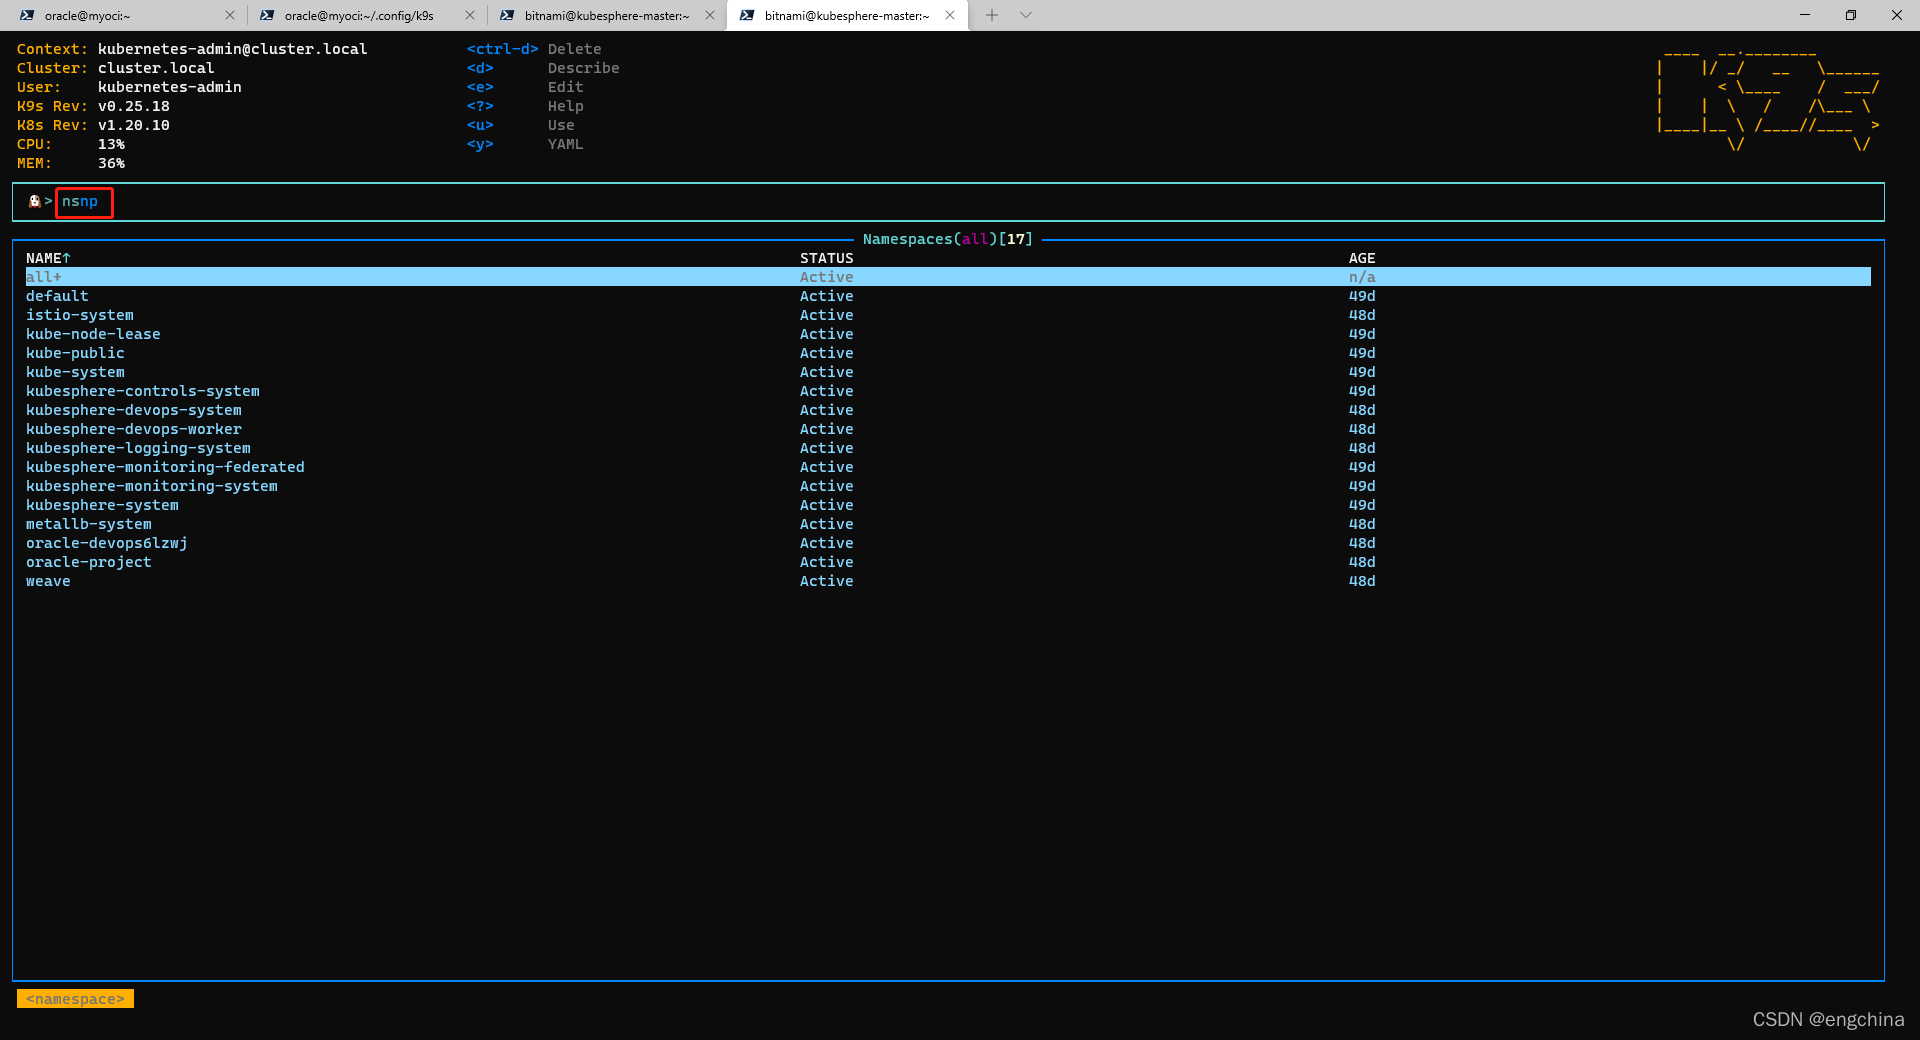The height and width of the screenshot is (1040, 1920).
Task: Click the Namespaces(all)[17] table title
Action: (x=948, y=239)
